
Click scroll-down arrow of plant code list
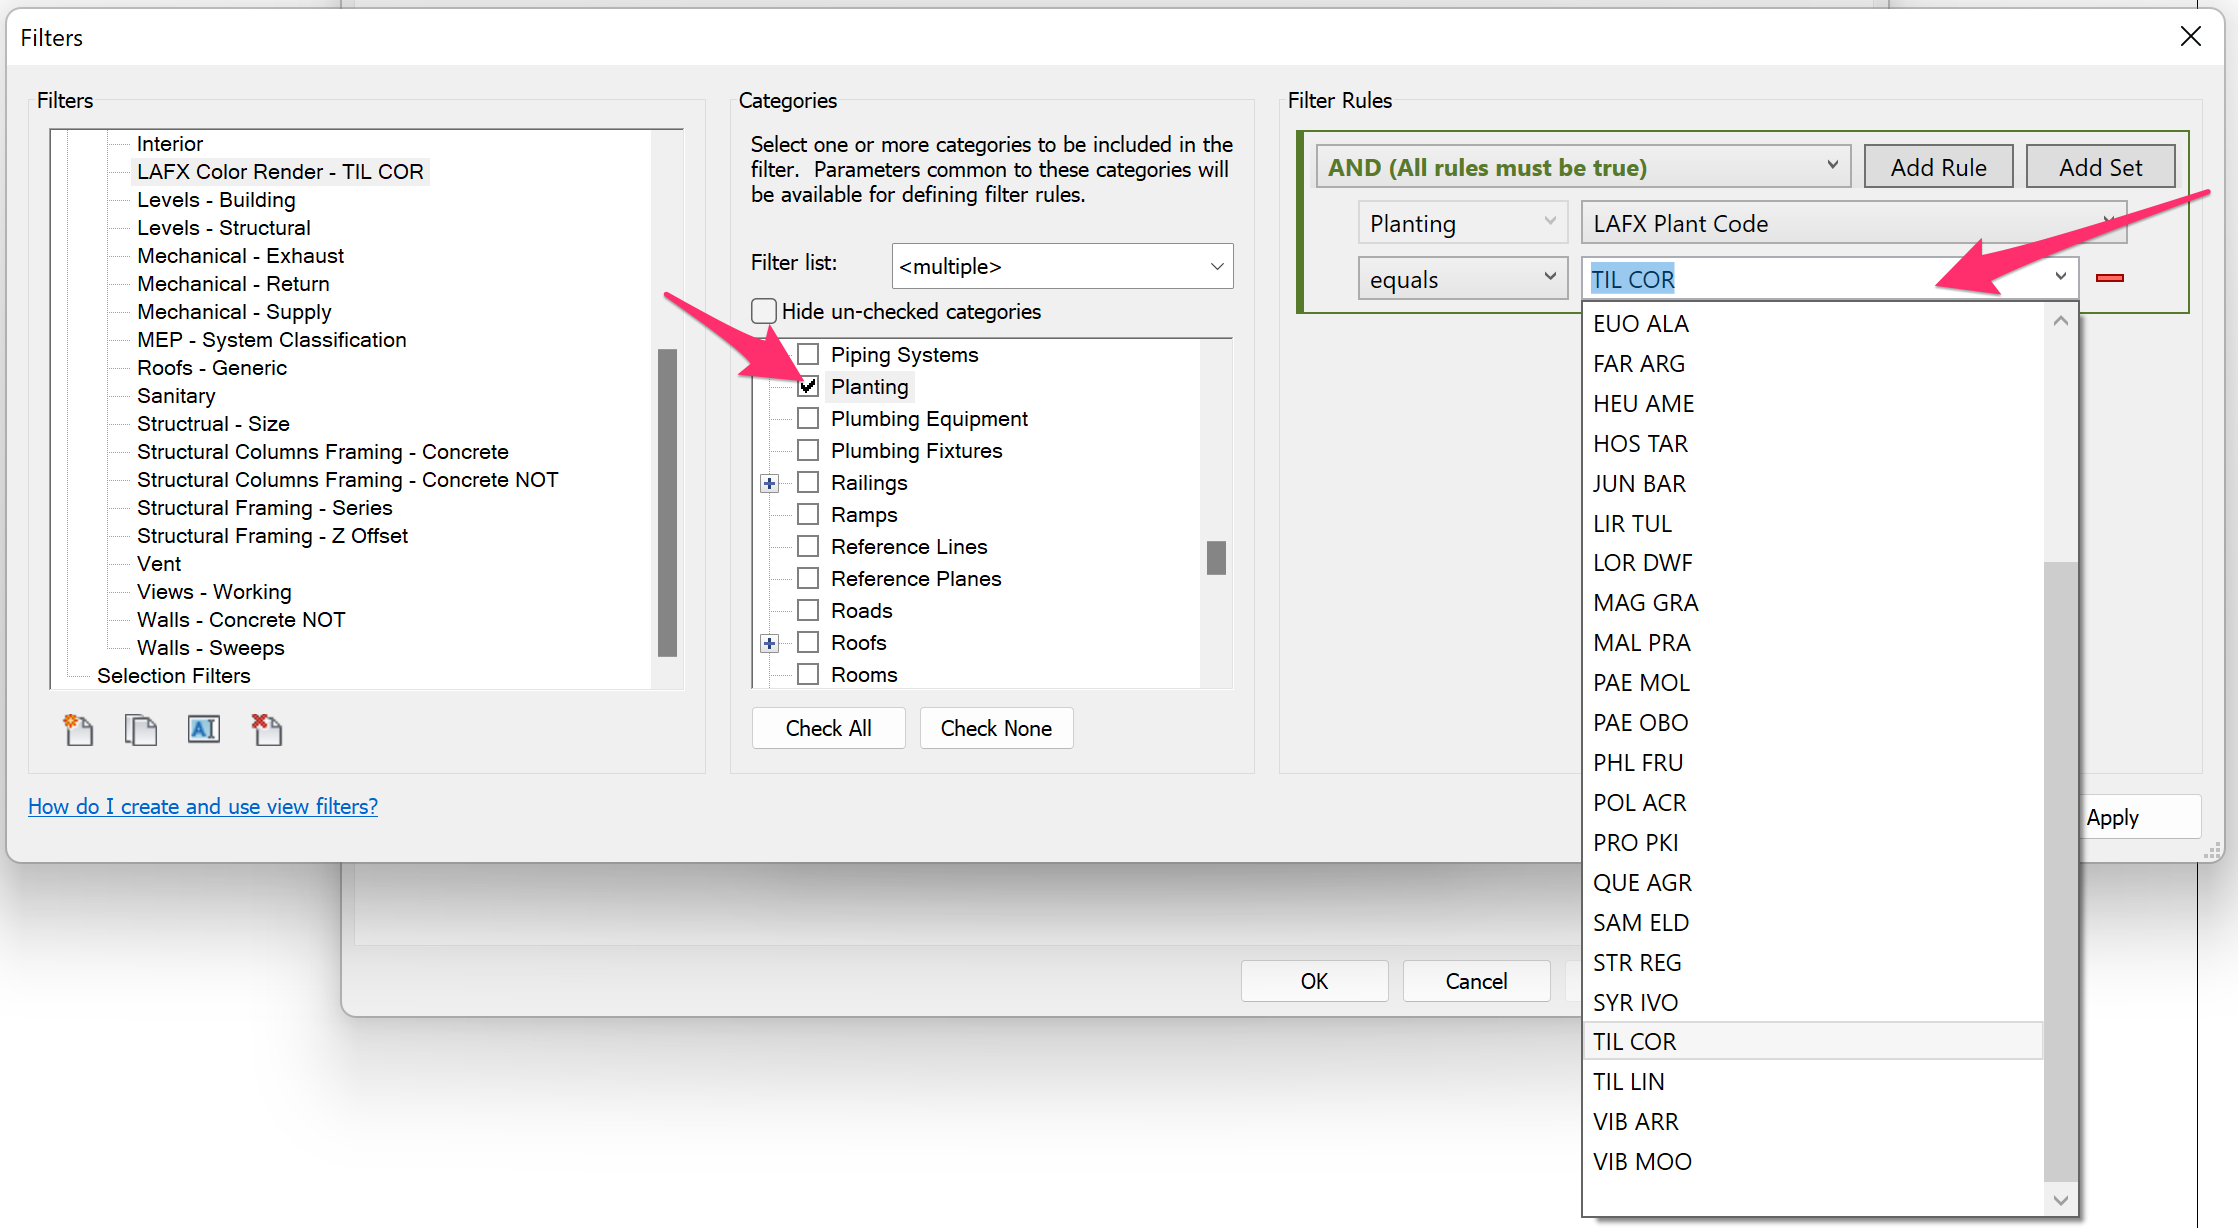click(2060, 1199)
